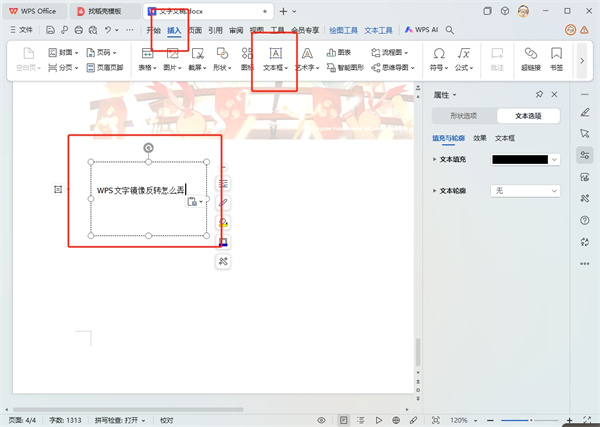Click the 书签 bookmark icon
This screenshot has width=600, height=427.
(x=556, y=59)
